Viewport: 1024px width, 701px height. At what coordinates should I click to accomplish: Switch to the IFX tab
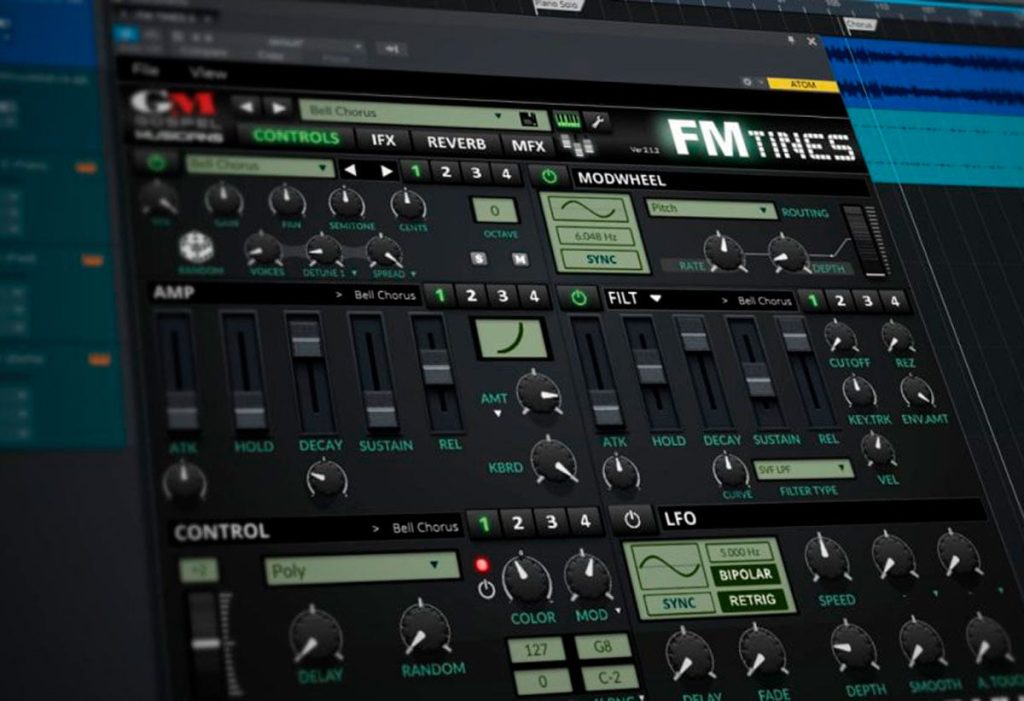[x=383, y=140]
